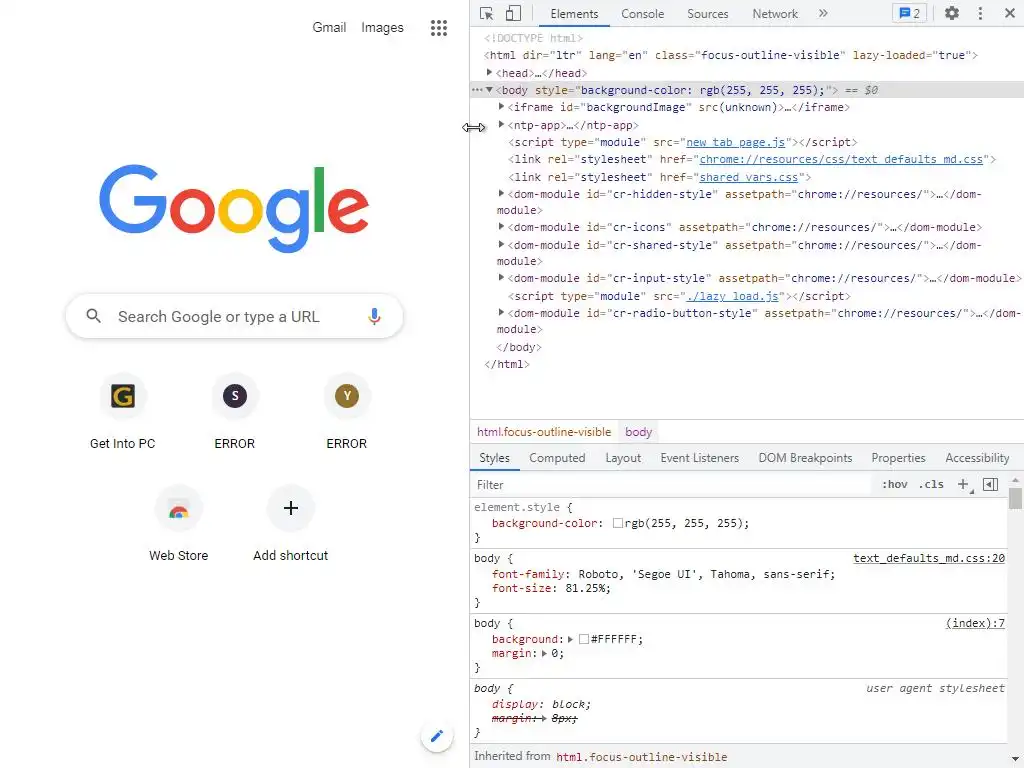Image resolution: width=1024 pixels, height=768 pixels.
Task: Activate the inspect element picker icon
Action: tap(487, 13)
